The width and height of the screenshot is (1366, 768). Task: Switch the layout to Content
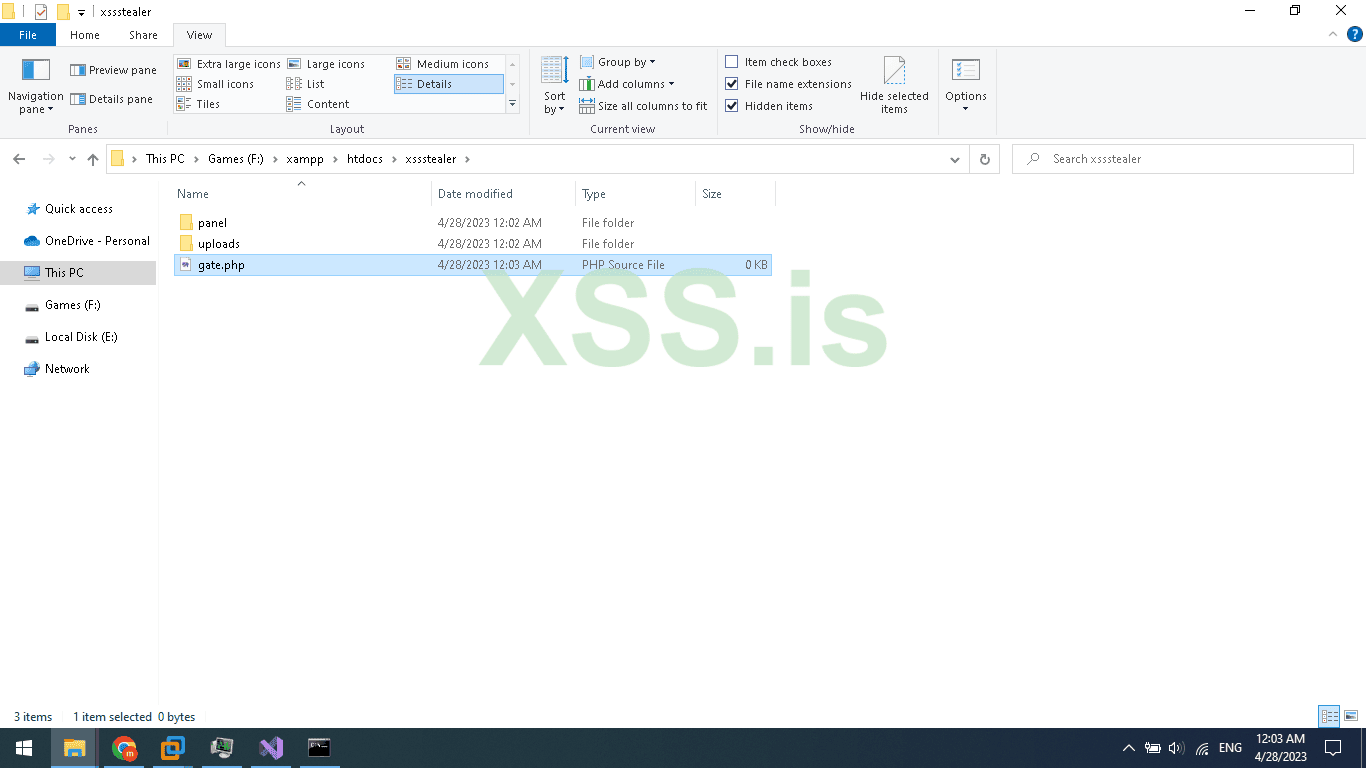tap(318, 104)
